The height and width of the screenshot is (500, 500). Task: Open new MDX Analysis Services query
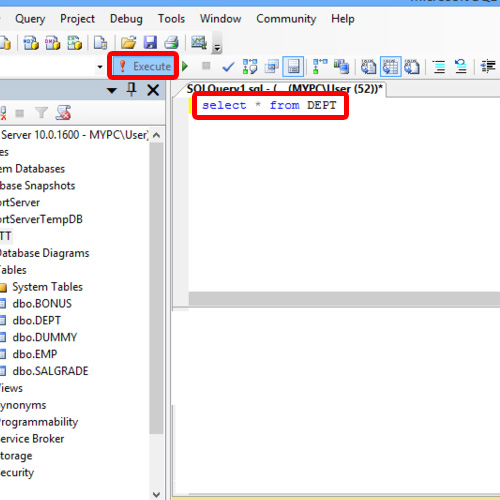(31, 43)
